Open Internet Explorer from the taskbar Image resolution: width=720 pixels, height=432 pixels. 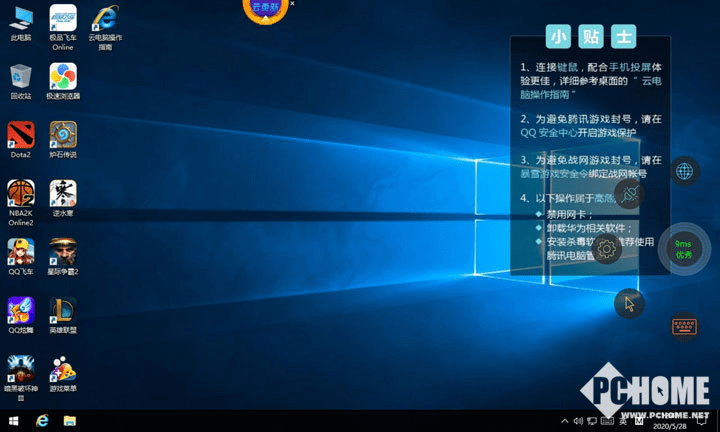(43, 420)
